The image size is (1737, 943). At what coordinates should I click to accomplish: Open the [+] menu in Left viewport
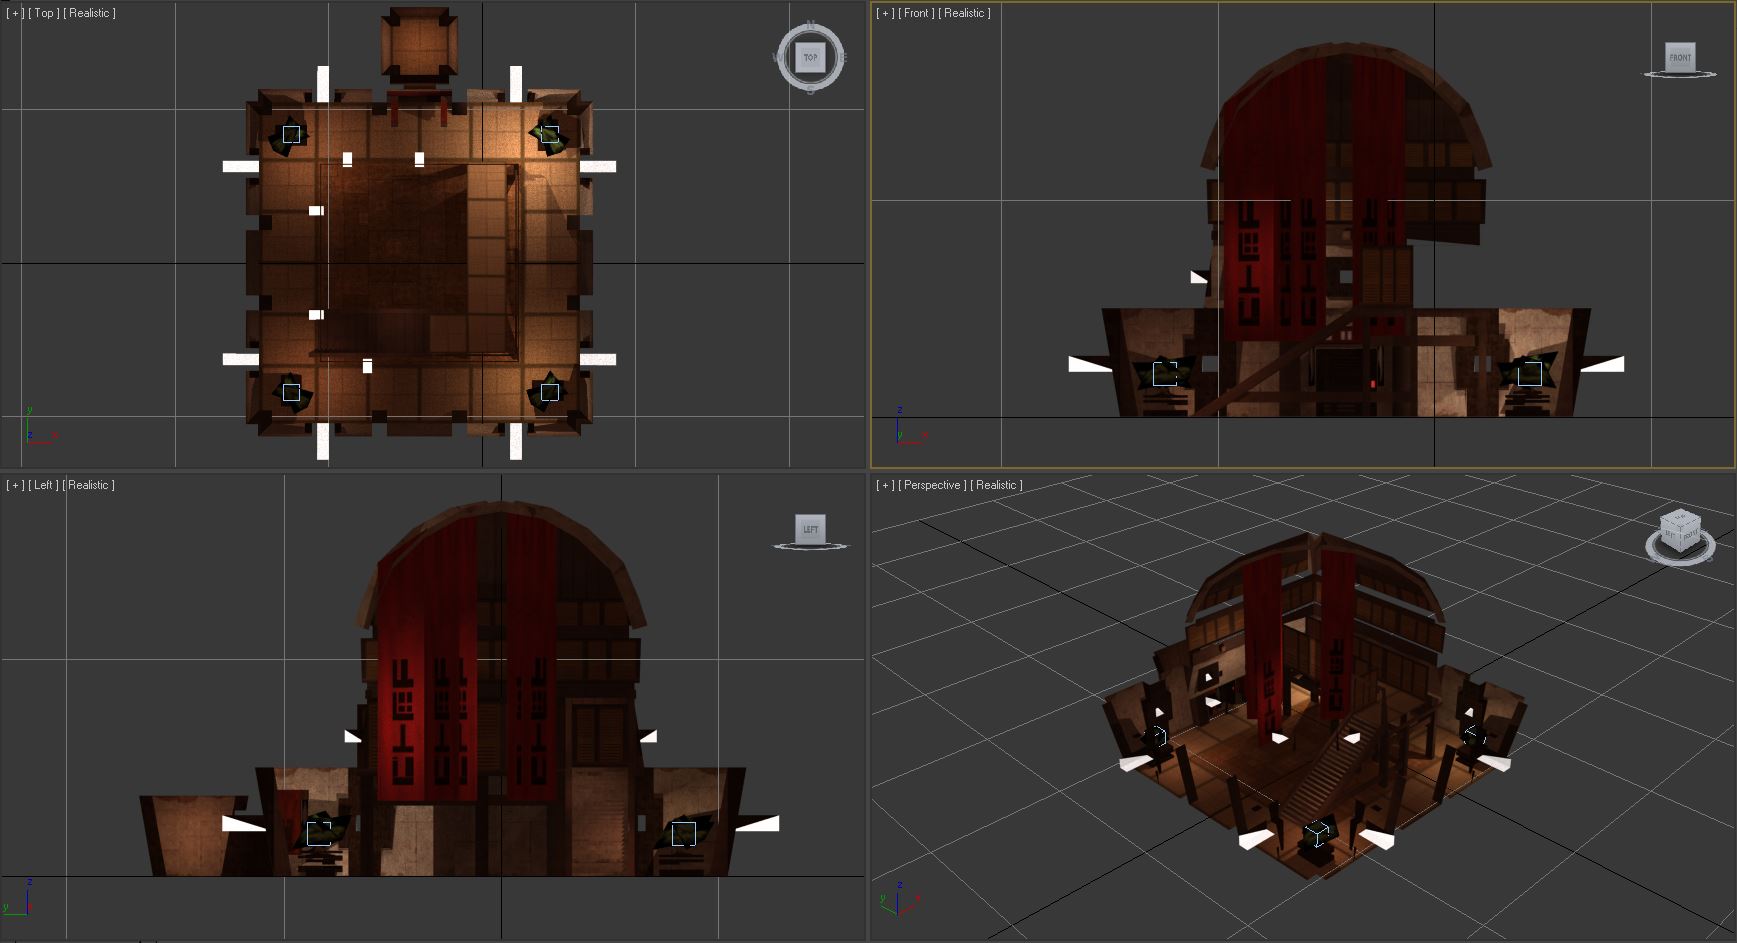click(15, 485)
